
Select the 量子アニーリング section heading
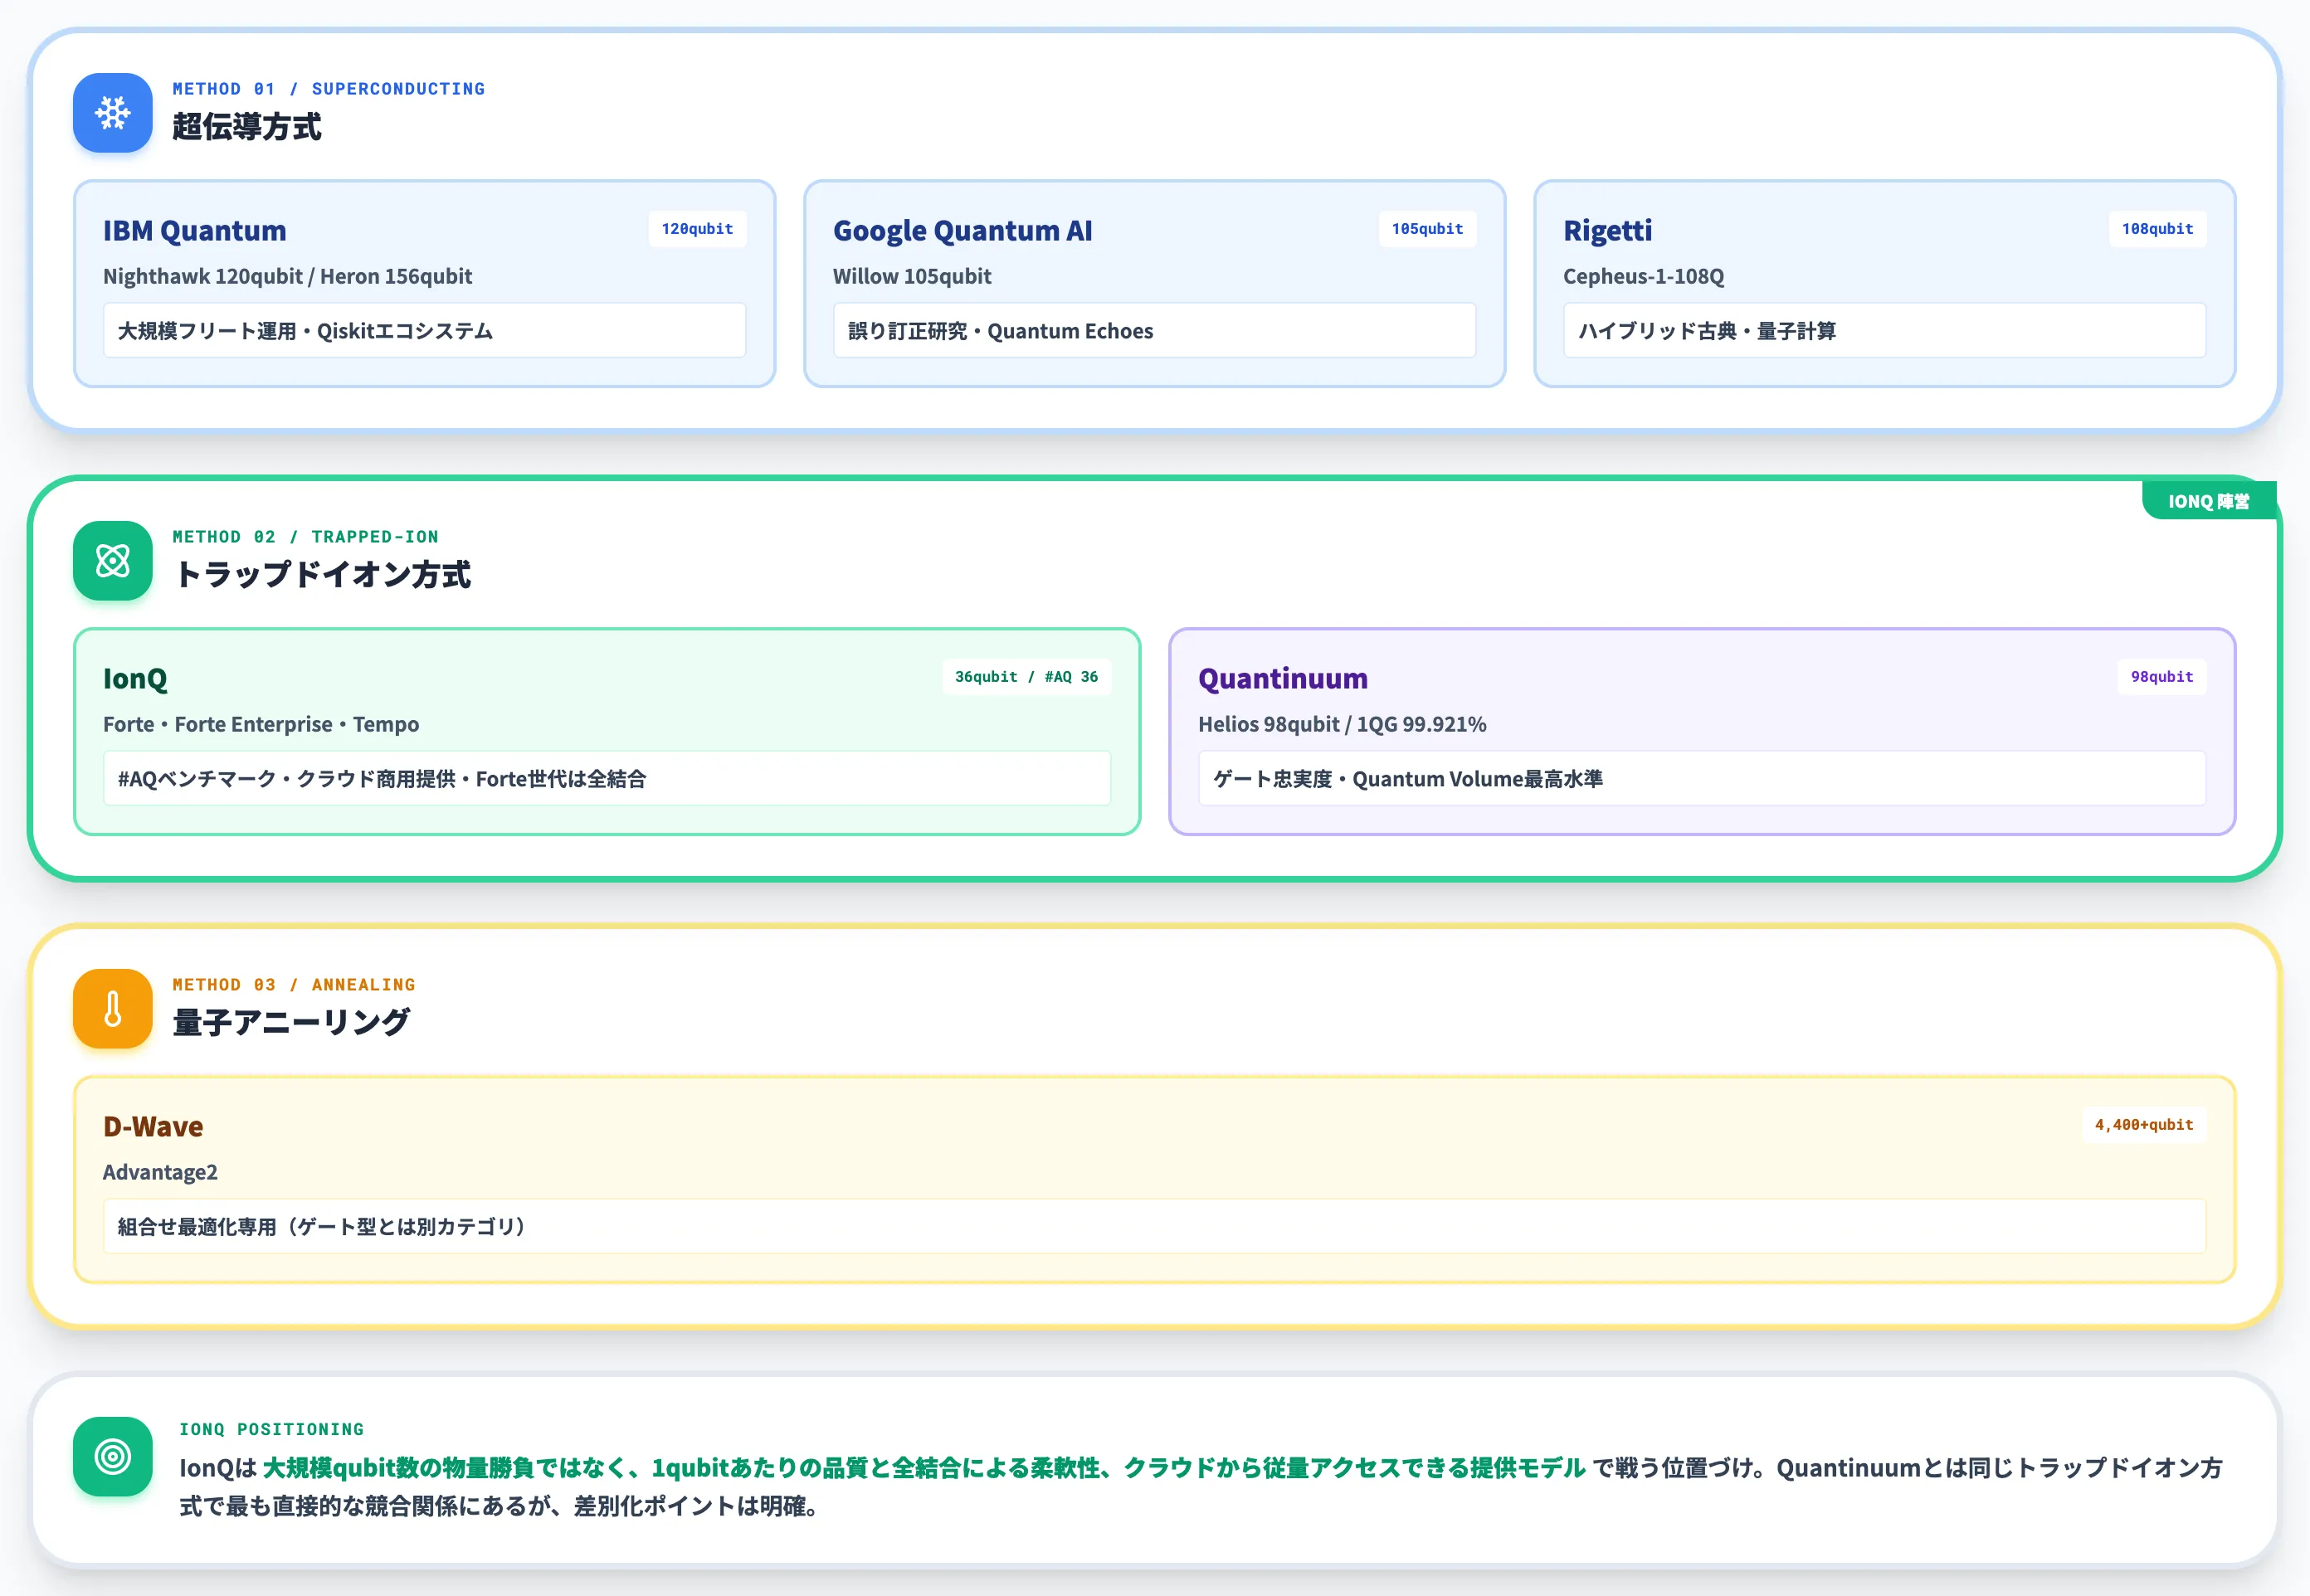[x=291, y=1023]
